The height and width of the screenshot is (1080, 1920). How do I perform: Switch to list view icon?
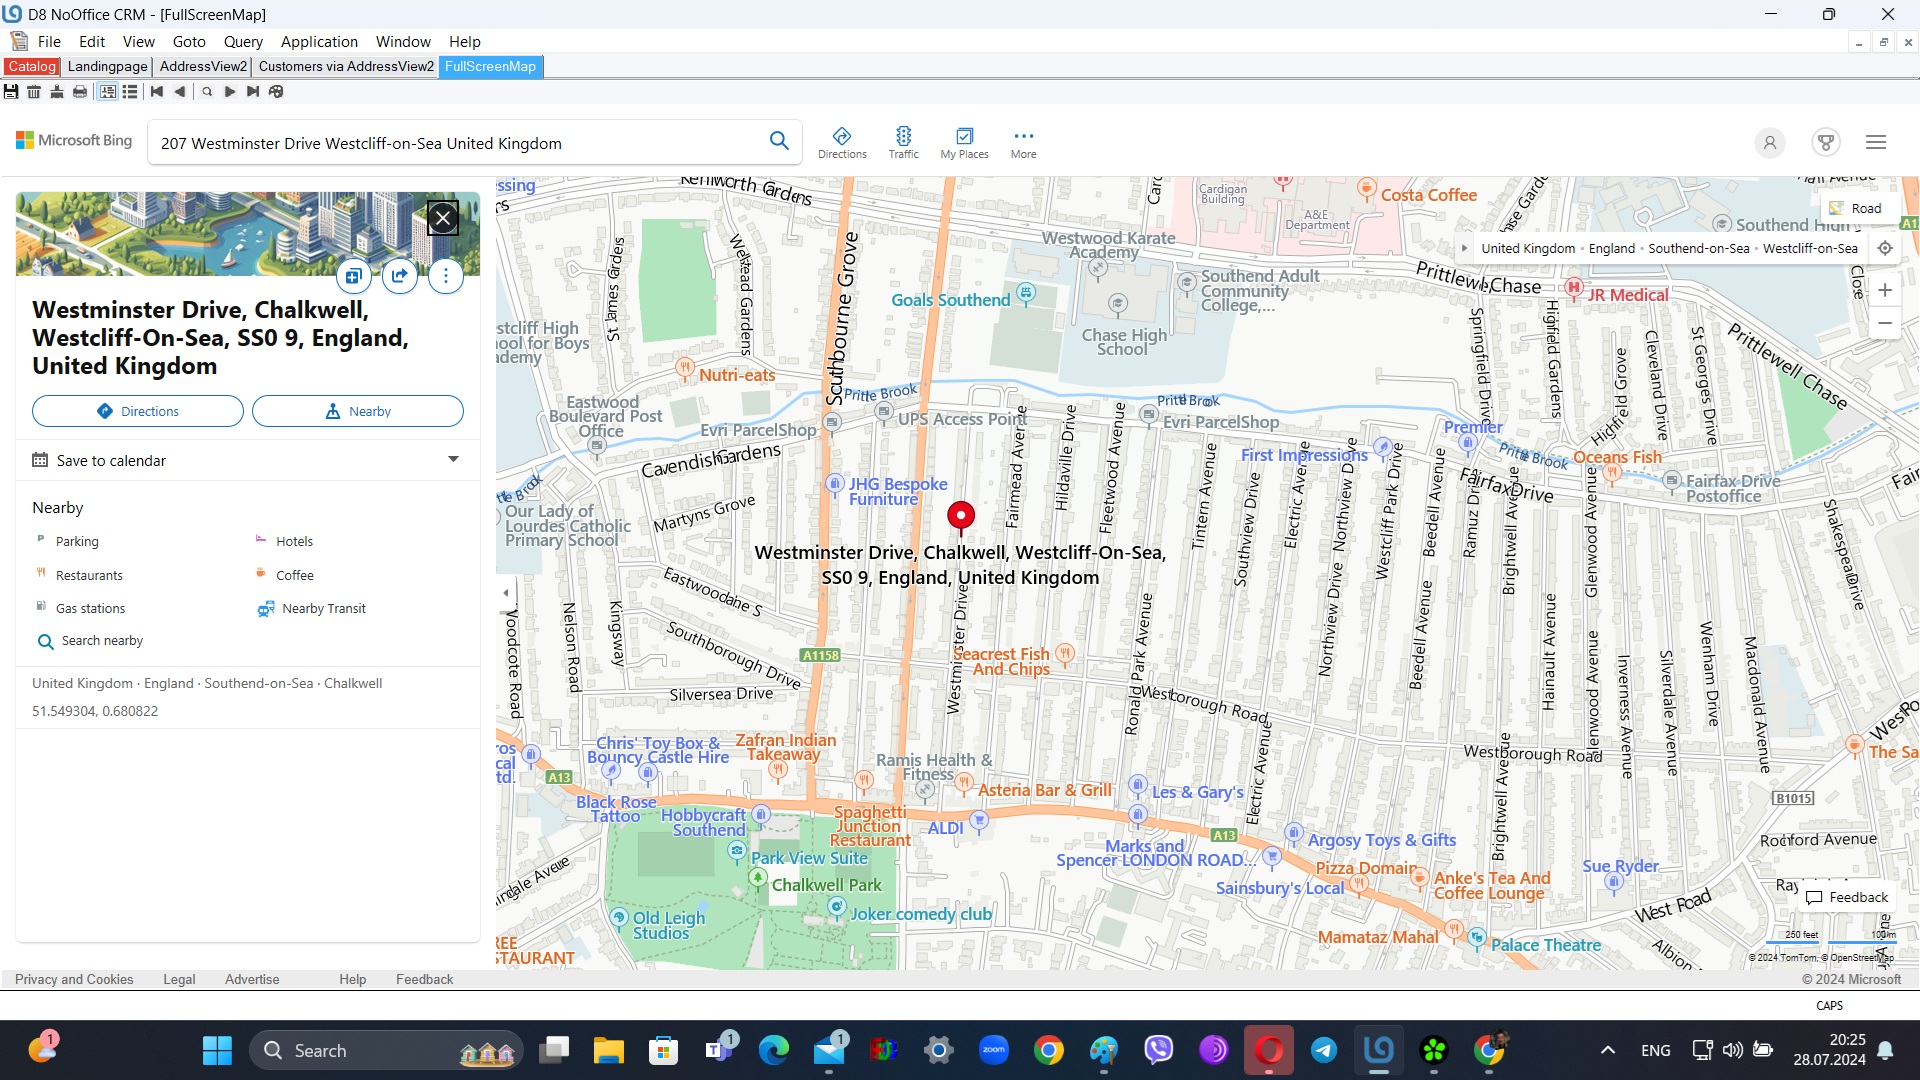coord(130,91)
